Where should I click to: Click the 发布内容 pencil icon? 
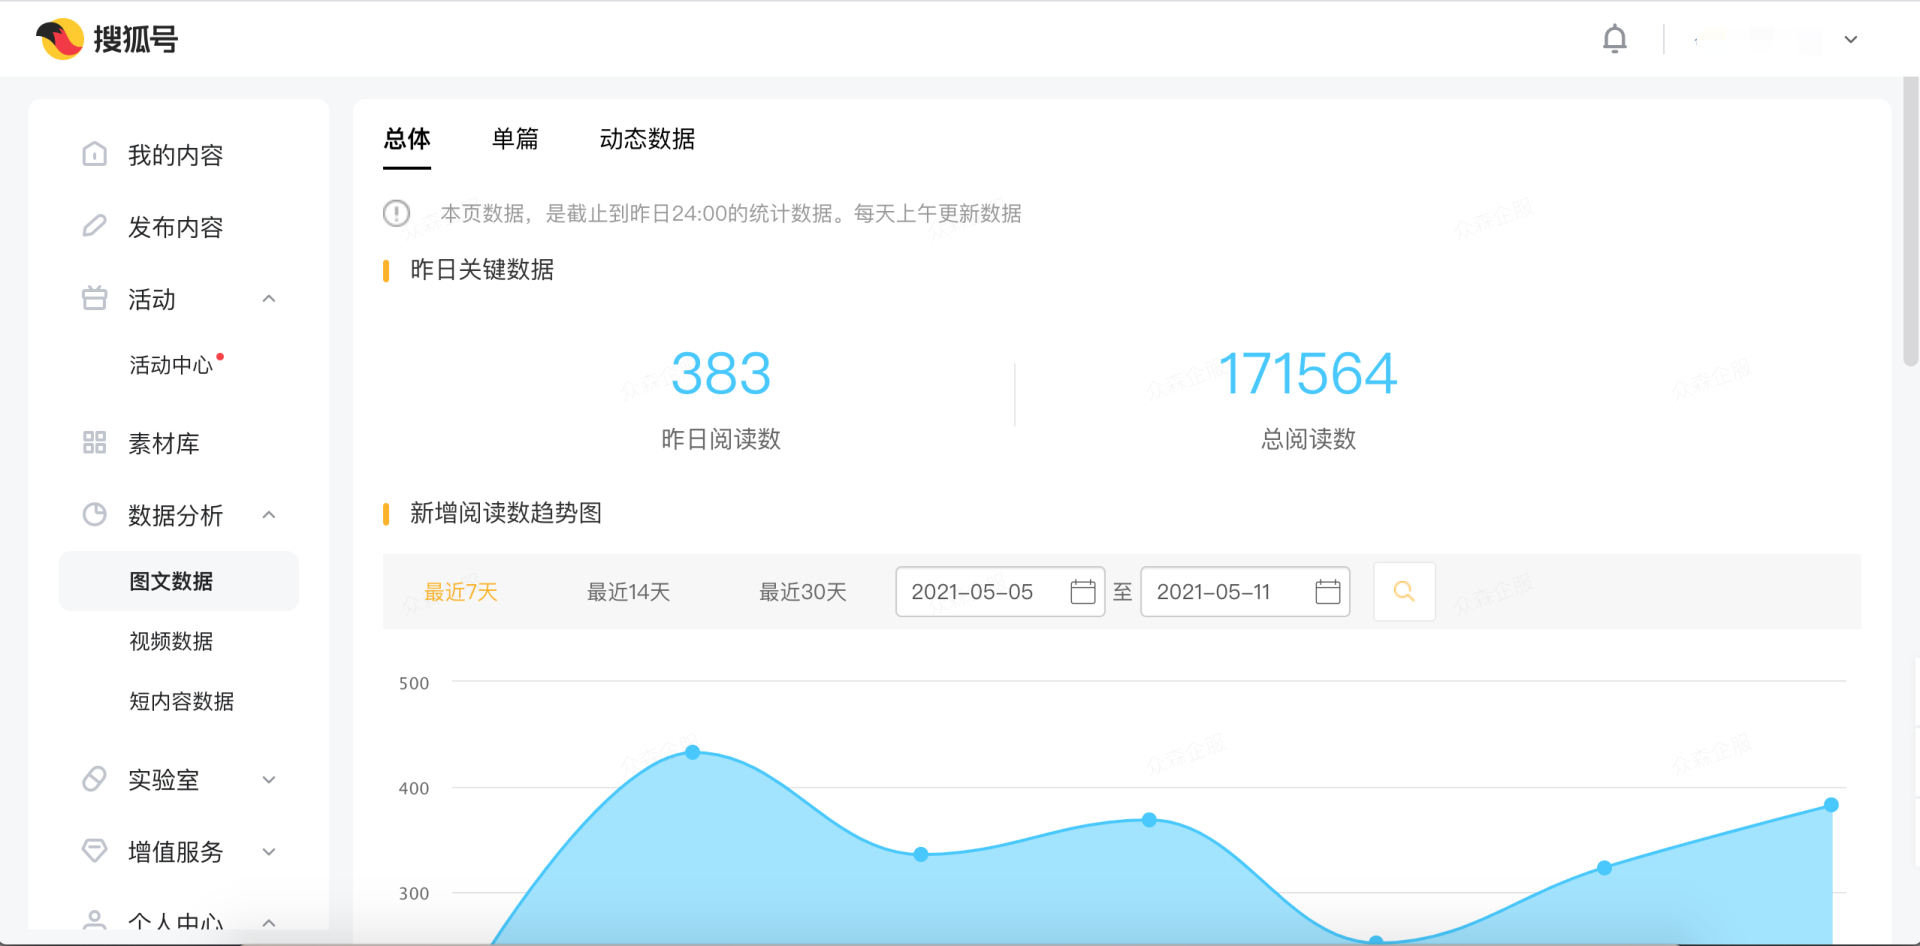(x=94, y=226)
